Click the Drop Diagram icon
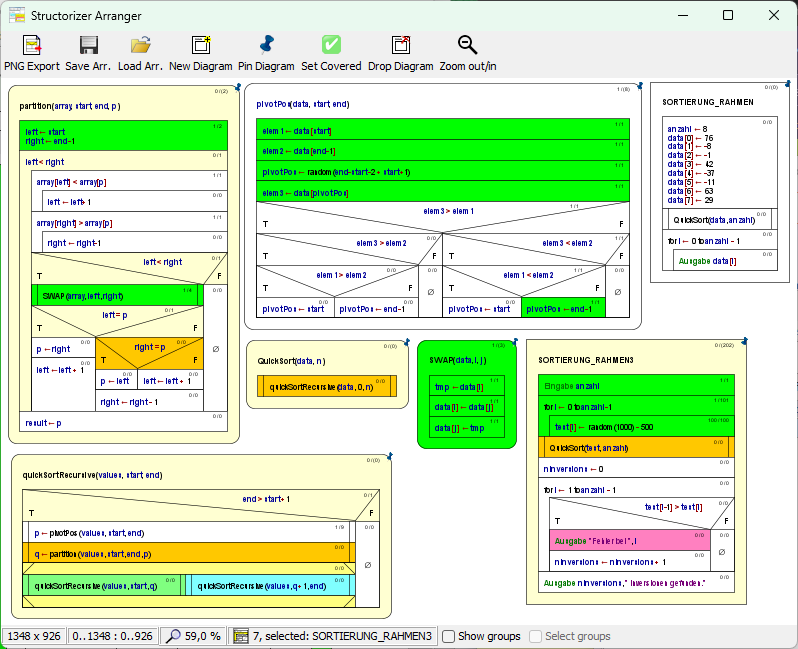The width and height of the screenshot is (798, 649). tap(401, 45)
